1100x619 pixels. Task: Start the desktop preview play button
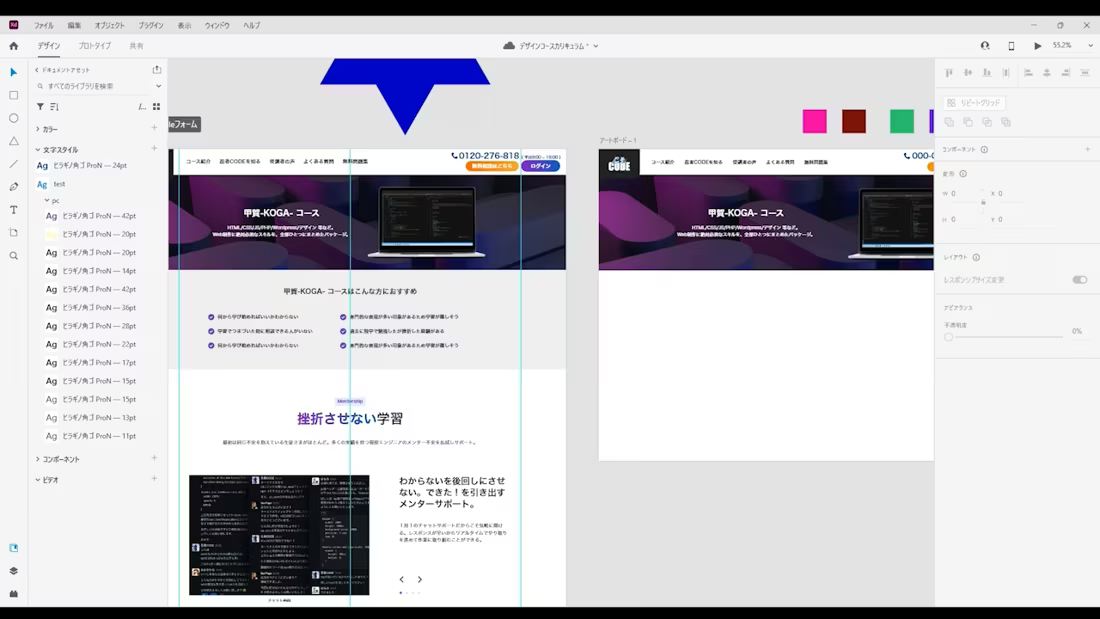(x=1038, y=46)
